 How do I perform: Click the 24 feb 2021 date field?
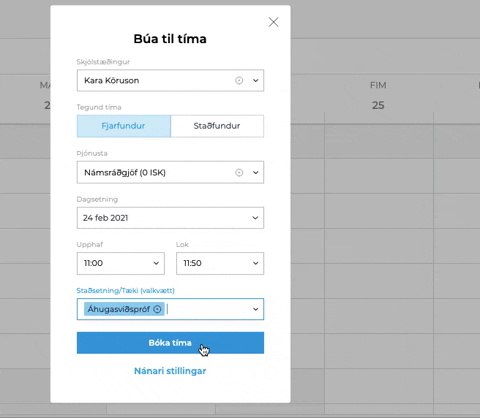(170, 218)
